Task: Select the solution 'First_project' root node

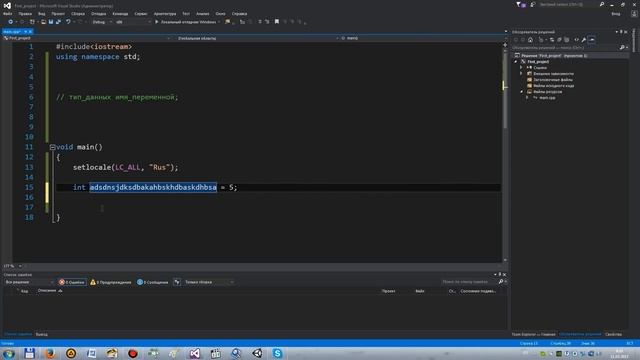Action: coord(553,56)
